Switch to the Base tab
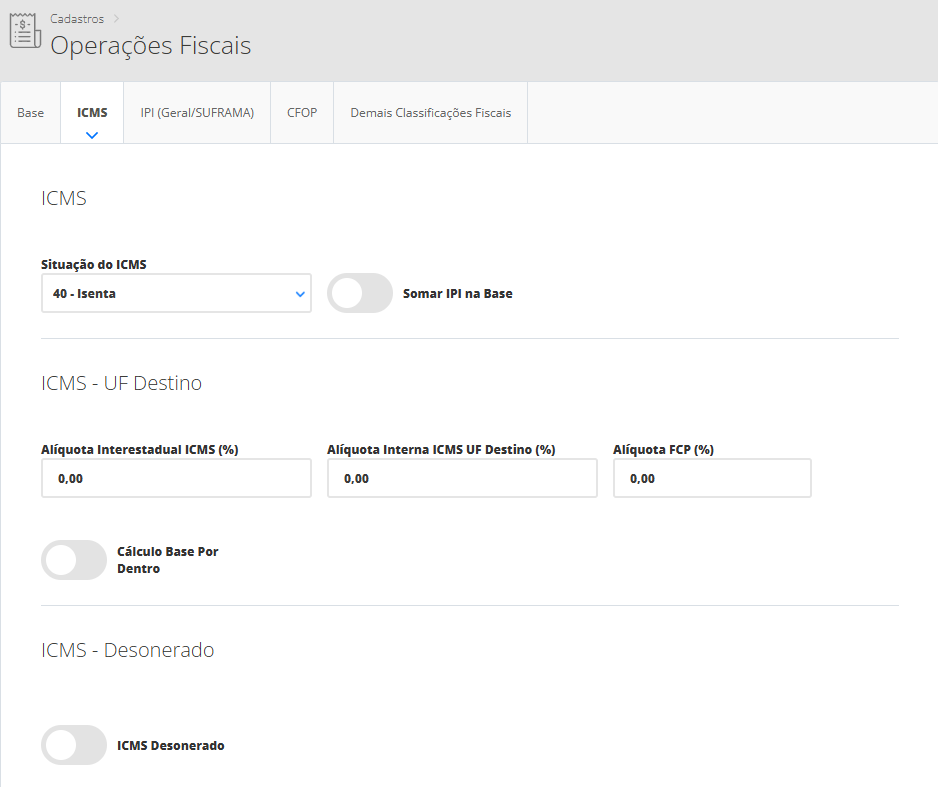This screenshot has width=938, height=787. 31,113
